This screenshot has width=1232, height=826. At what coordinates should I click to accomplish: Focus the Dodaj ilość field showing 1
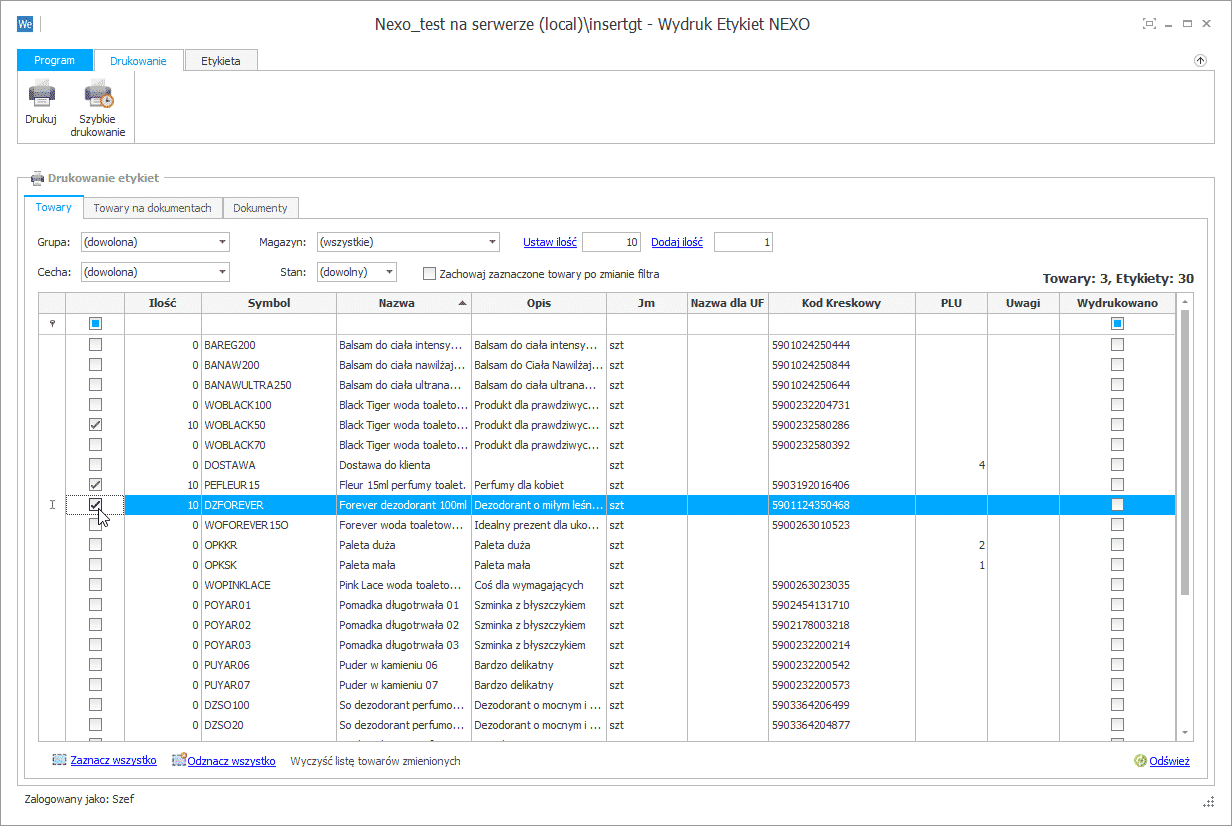pyautogui.click(x=743, y=242)
